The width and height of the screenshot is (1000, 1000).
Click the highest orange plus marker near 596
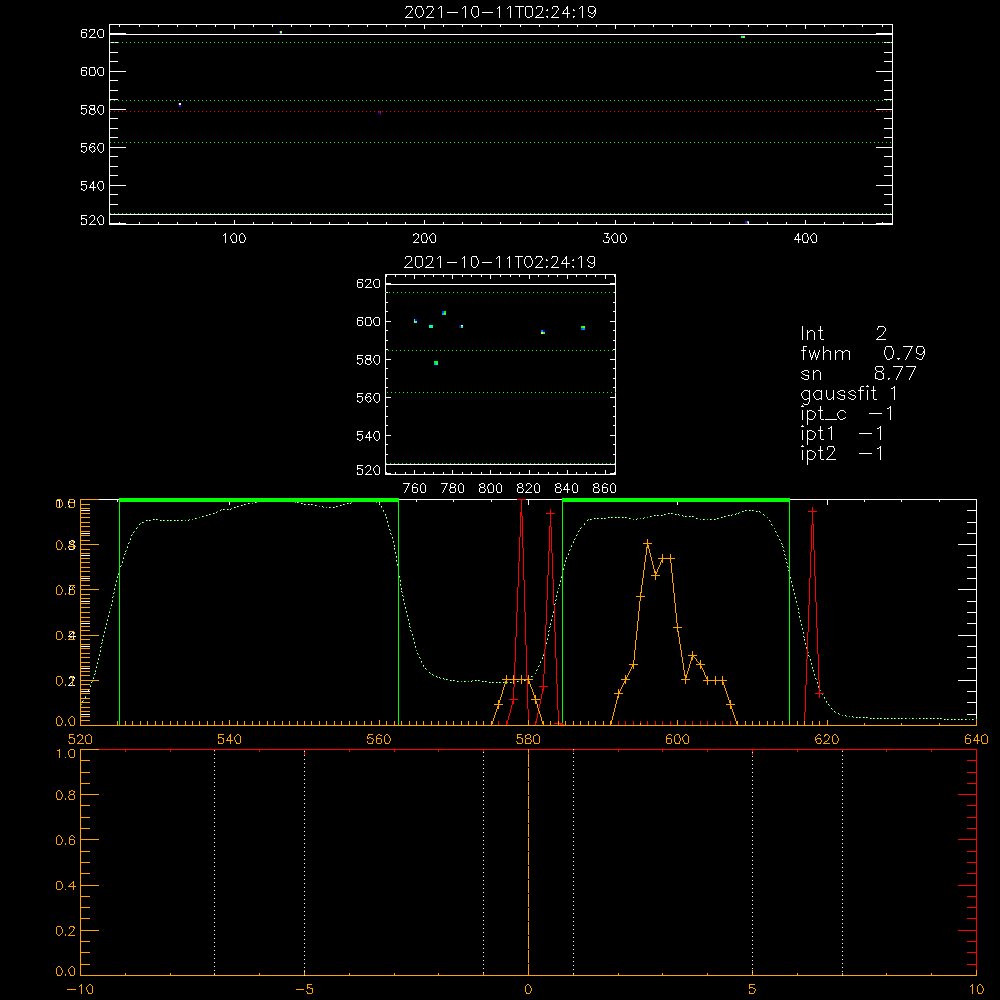coord(647,543)
